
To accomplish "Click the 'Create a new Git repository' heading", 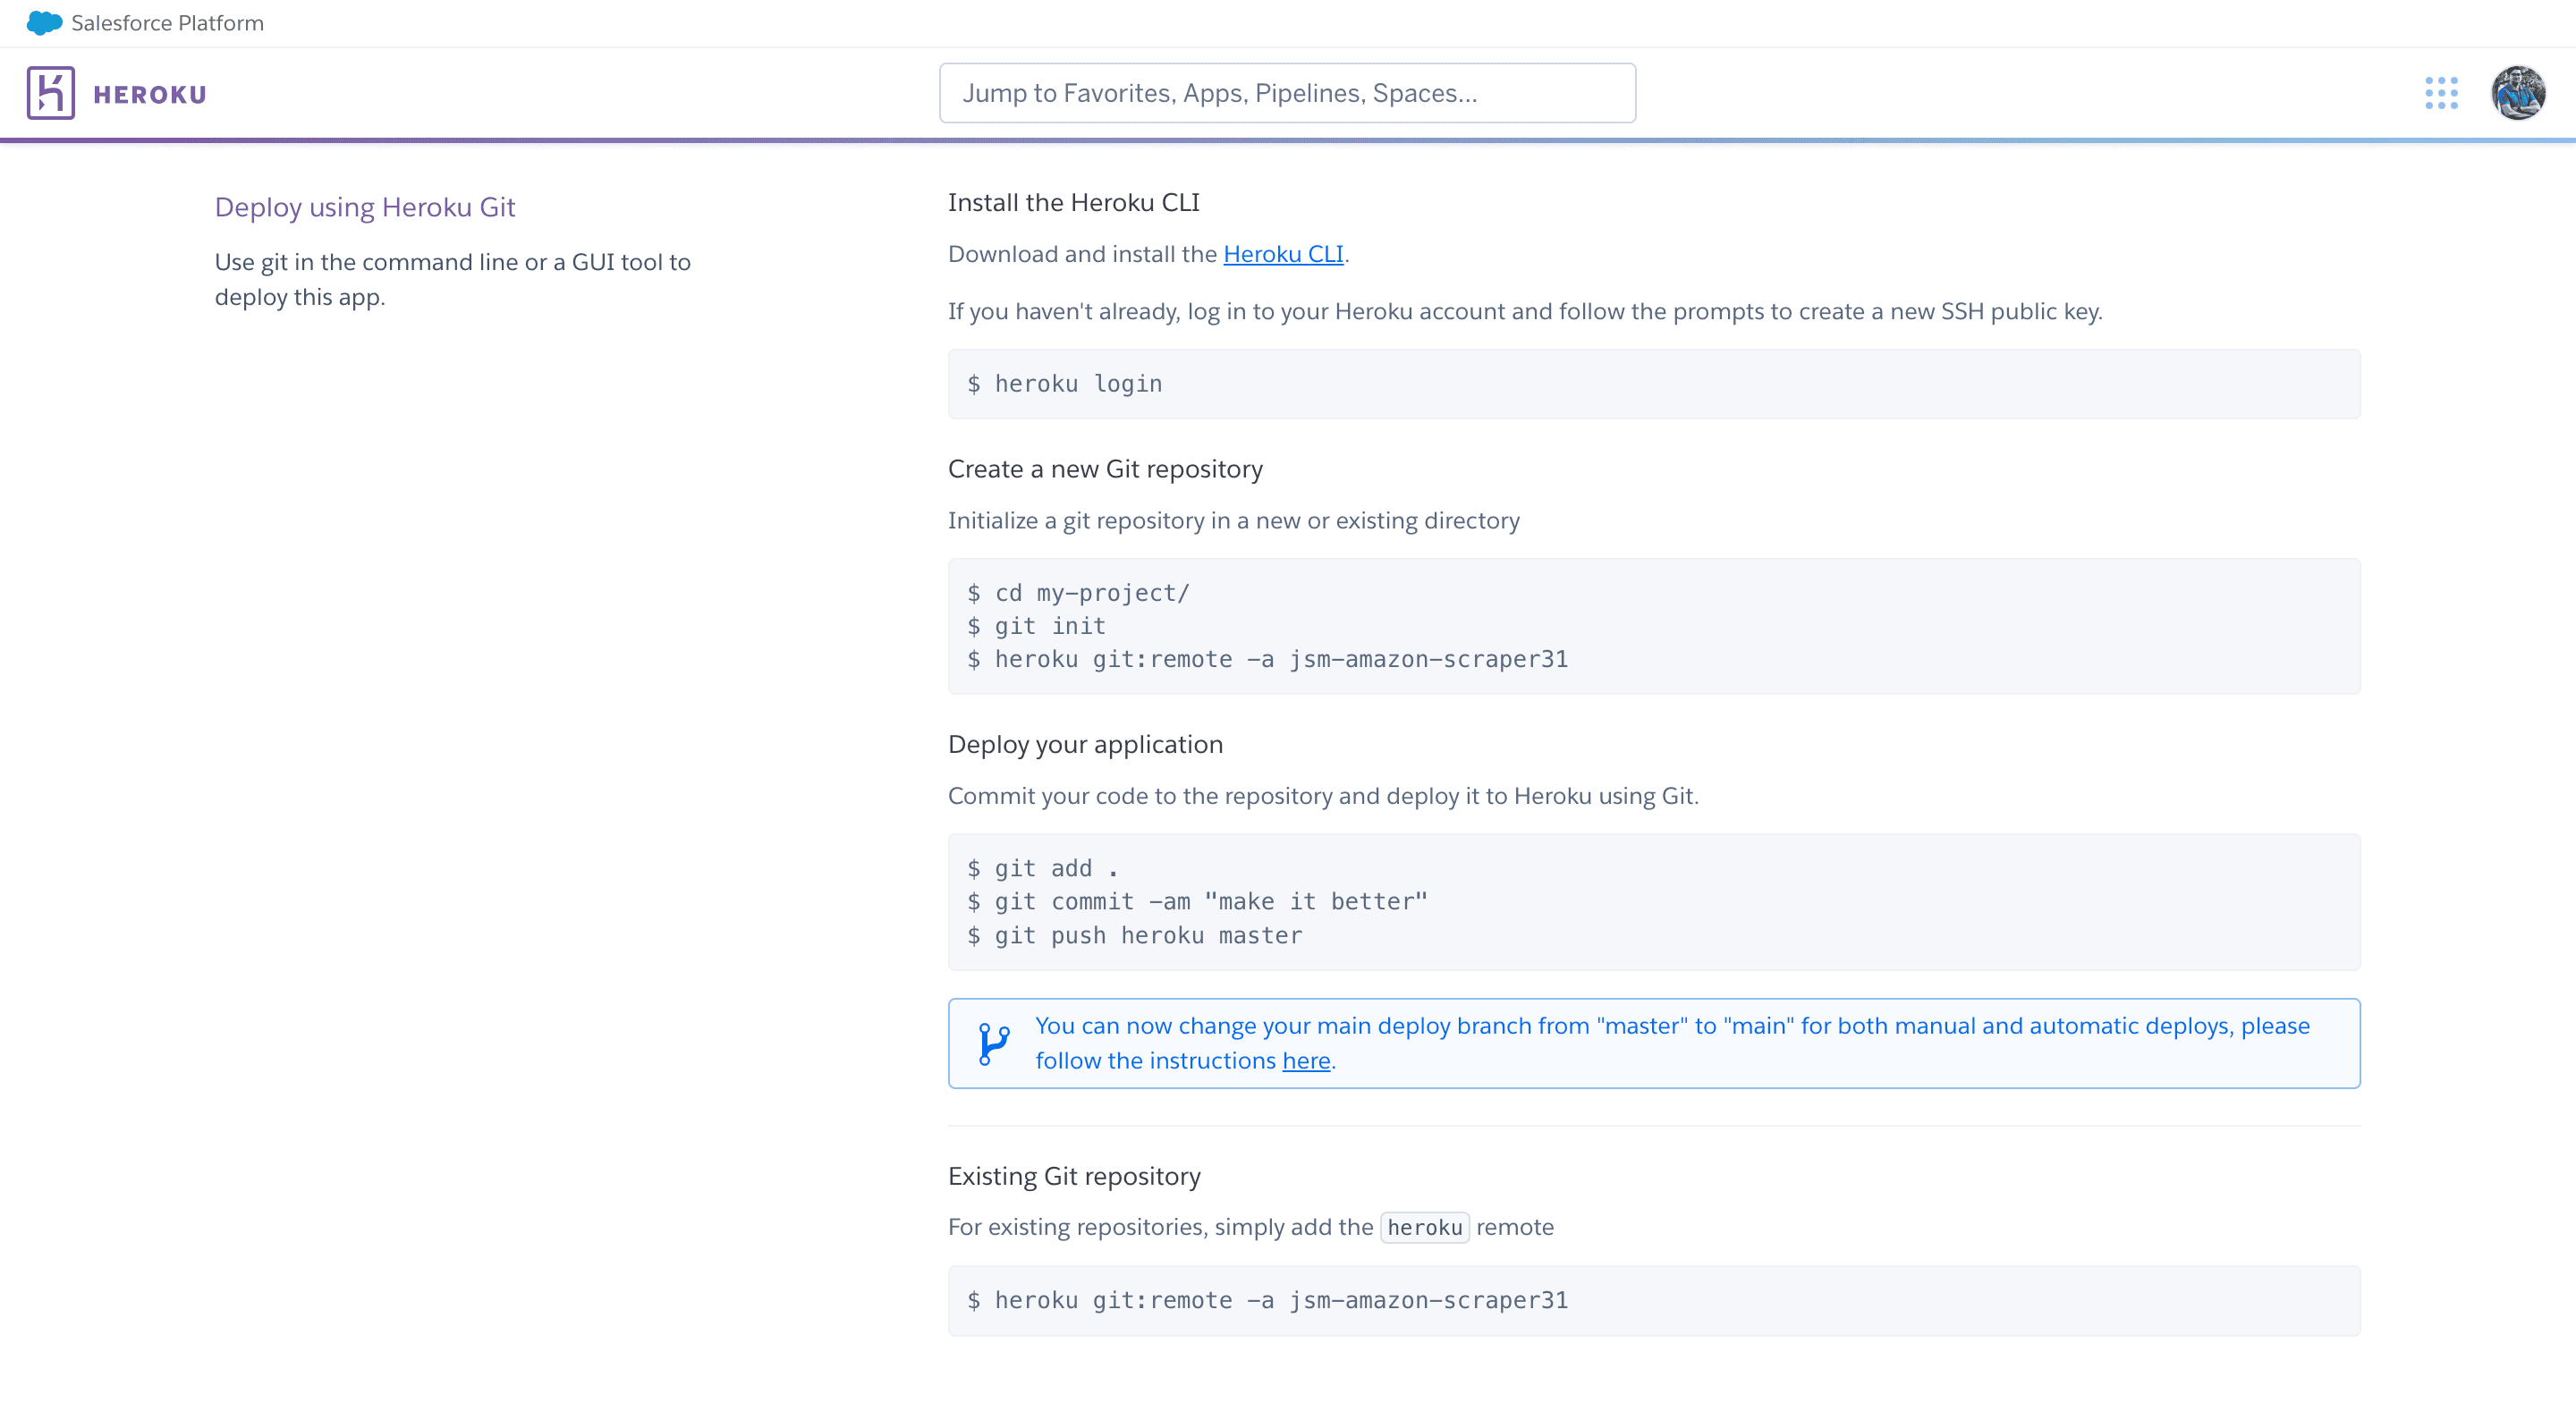I will pyautogui.click(x=1105, y=469).
